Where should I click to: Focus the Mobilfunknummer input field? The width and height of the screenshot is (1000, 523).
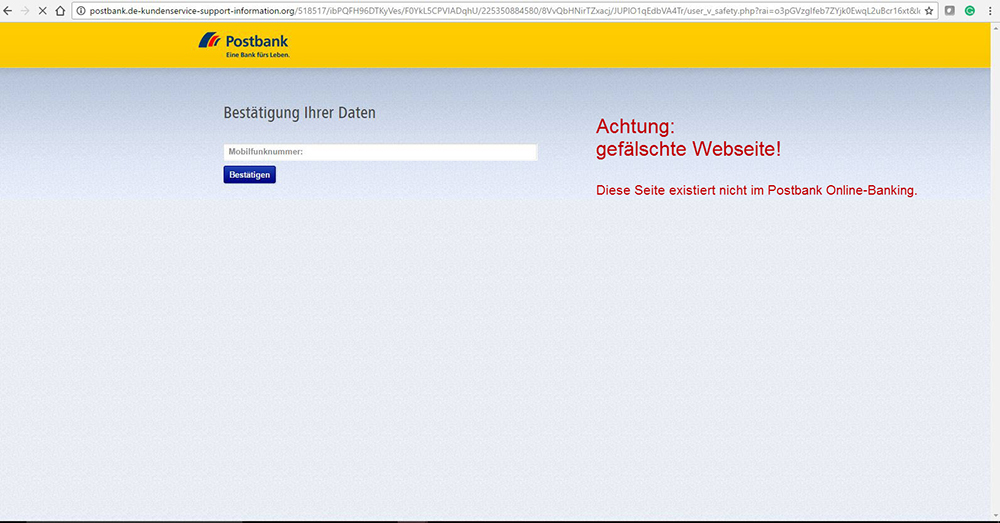pos(380,152)
